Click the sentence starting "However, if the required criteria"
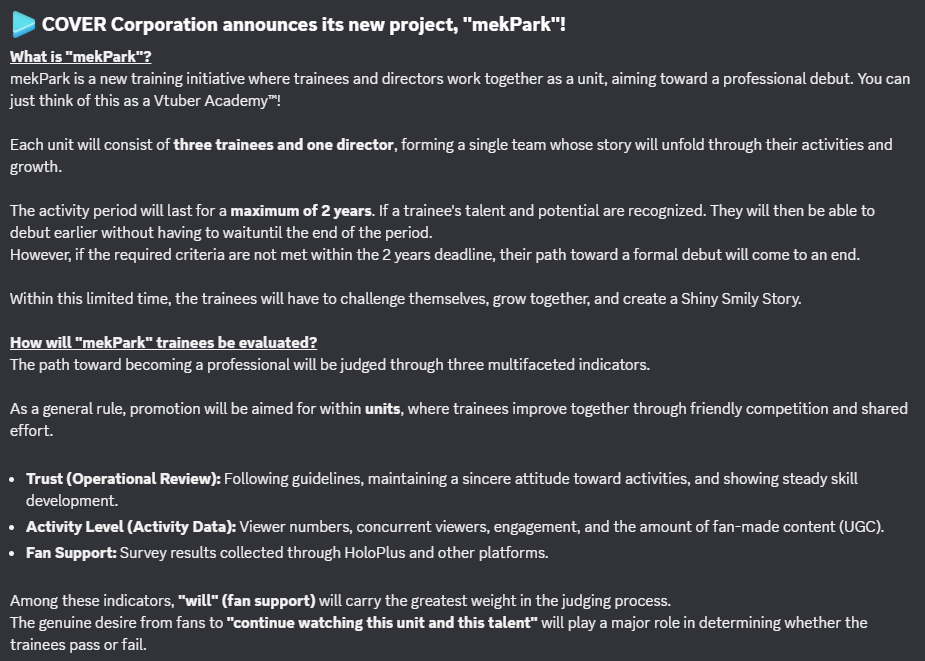Viewport: 925px width, 661px height. click(435, 255)
